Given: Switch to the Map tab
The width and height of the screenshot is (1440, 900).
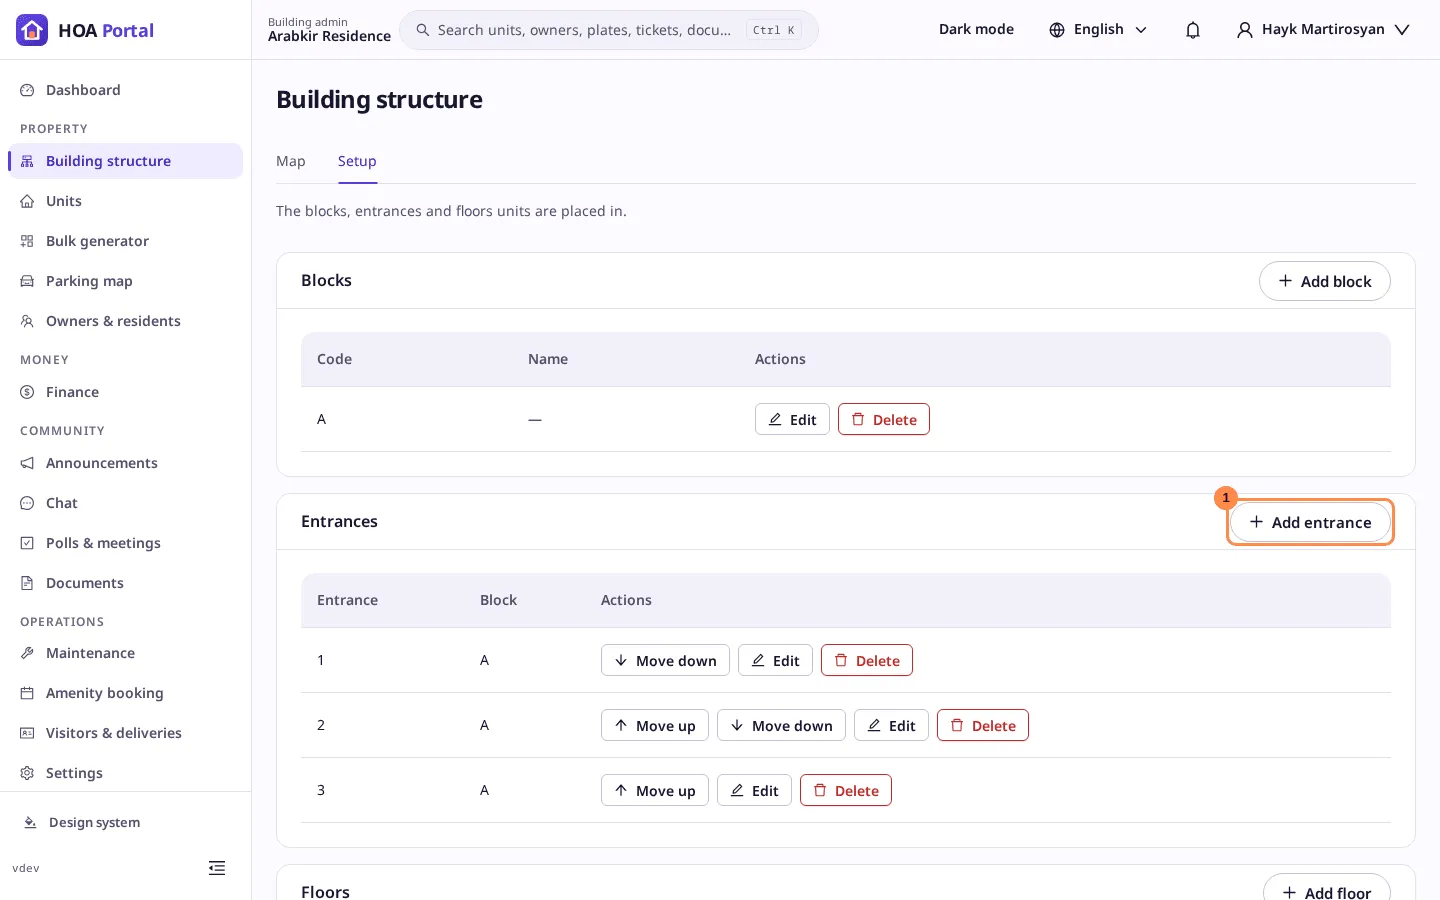Looking at the screenshot, I should (291, 161).
